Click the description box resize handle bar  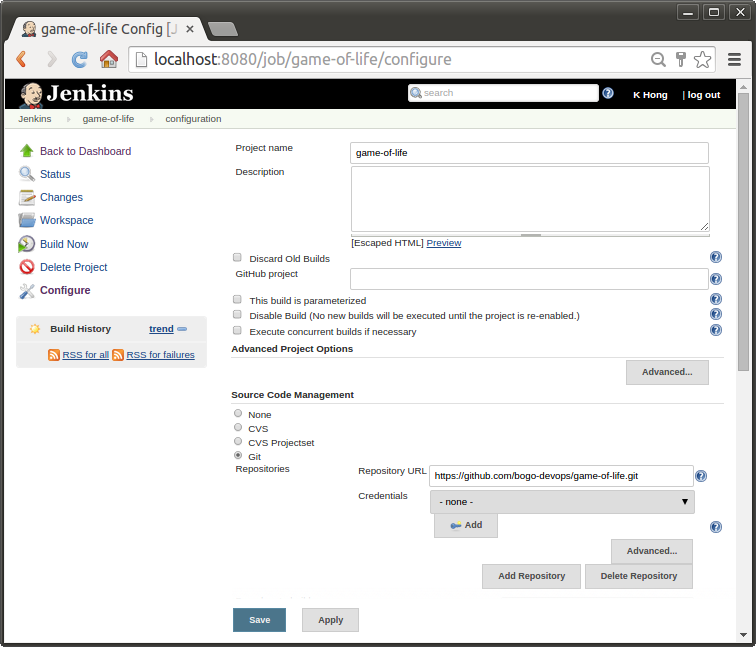530,235
